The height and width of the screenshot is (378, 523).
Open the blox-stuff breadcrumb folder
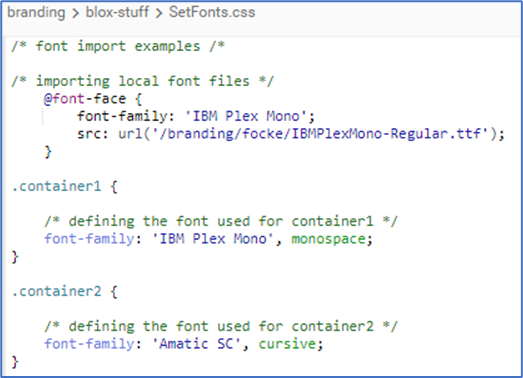pos(117,12)
